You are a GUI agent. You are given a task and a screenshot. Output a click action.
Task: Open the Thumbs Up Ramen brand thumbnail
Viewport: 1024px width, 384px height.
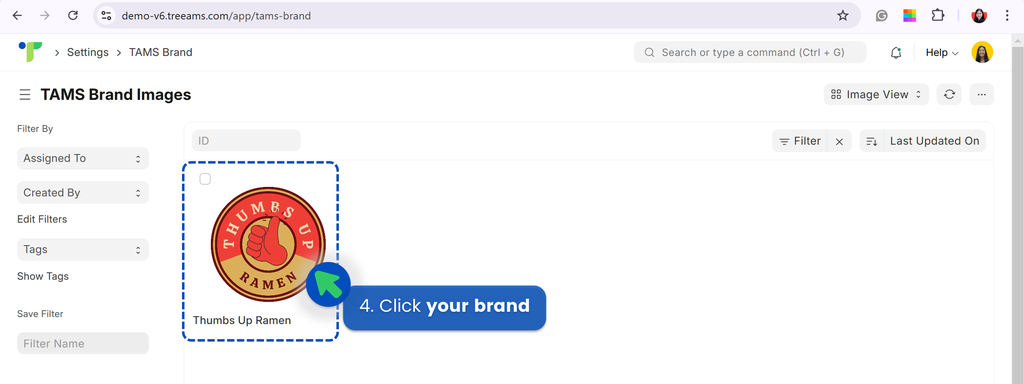point(268,244)
